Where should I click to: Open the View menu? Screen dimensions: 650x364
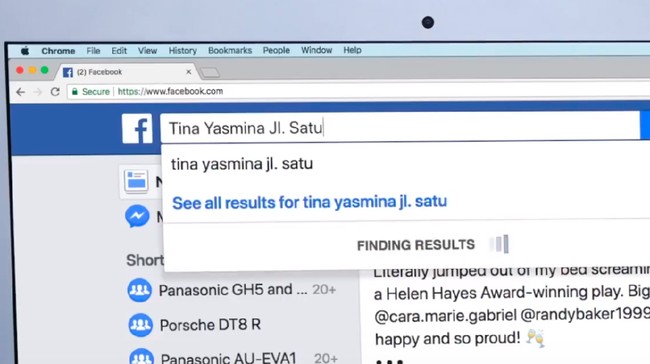[147, 51]
